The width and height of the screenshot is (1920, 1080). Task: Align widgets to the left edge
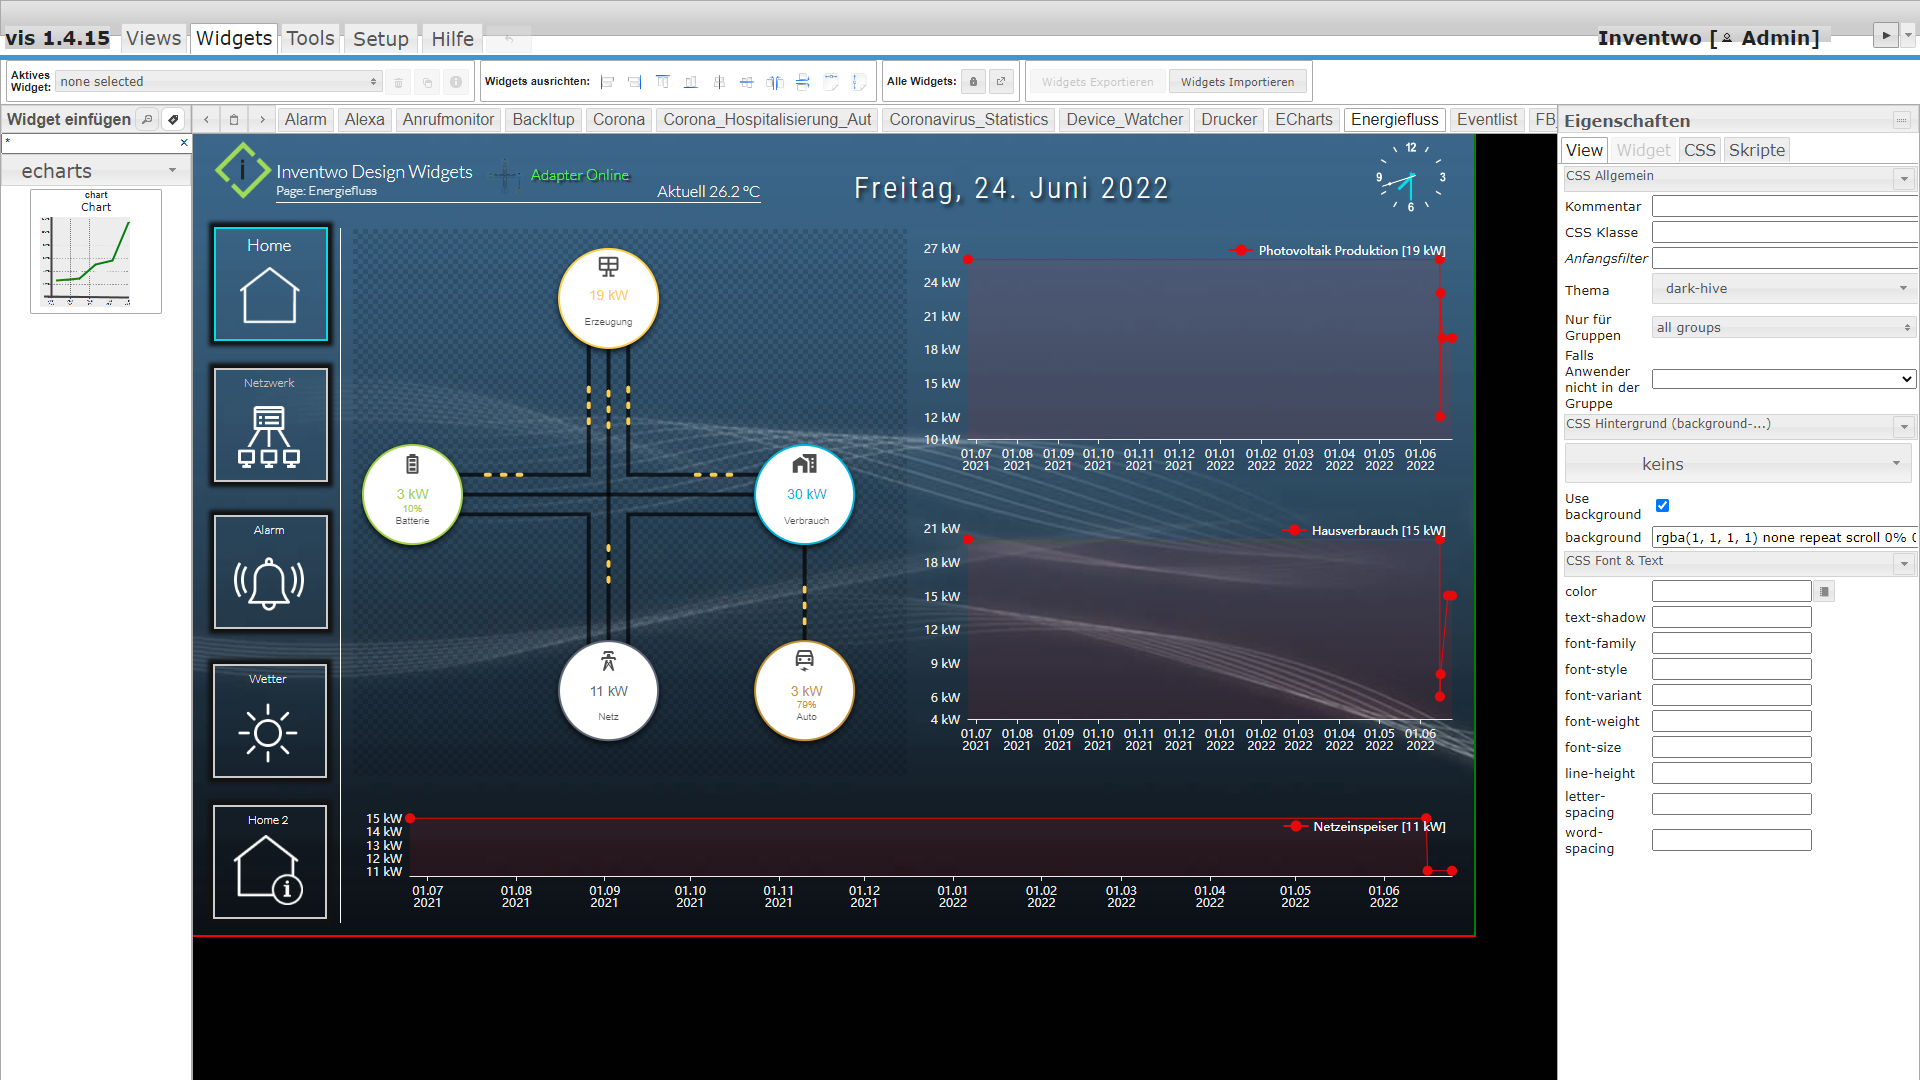607,82
